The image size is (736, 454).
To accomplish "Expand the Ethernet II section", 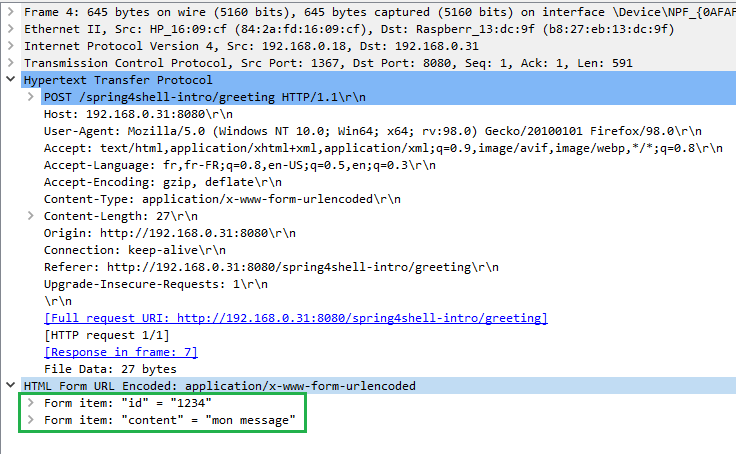I will pyautogui.click(x=10, y=29).
